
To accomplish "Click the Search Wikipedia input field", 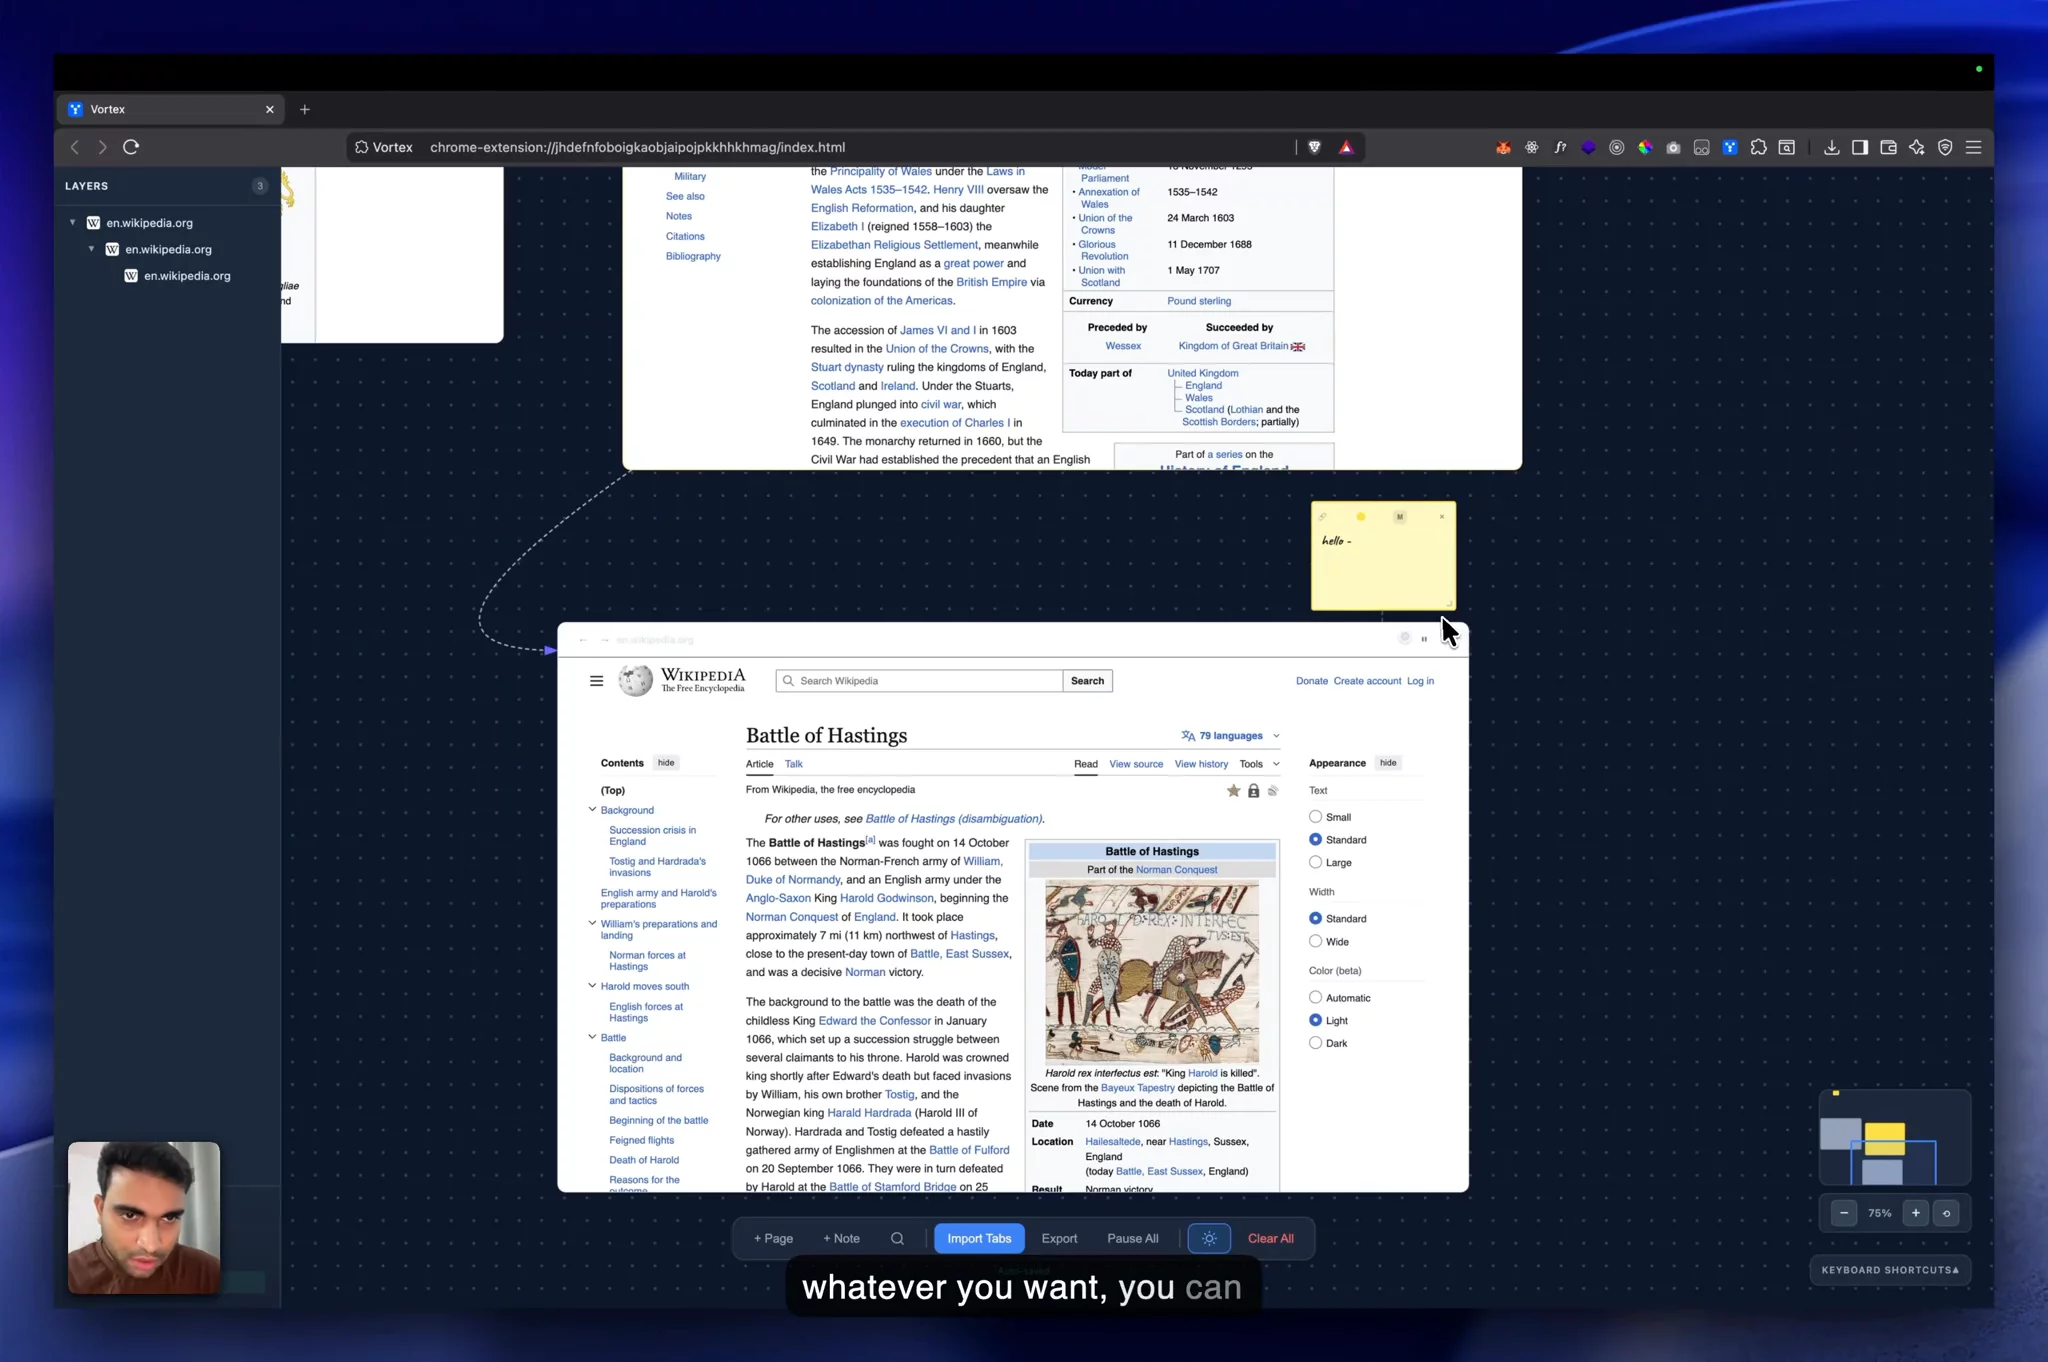I will click(x=919, y=681).
